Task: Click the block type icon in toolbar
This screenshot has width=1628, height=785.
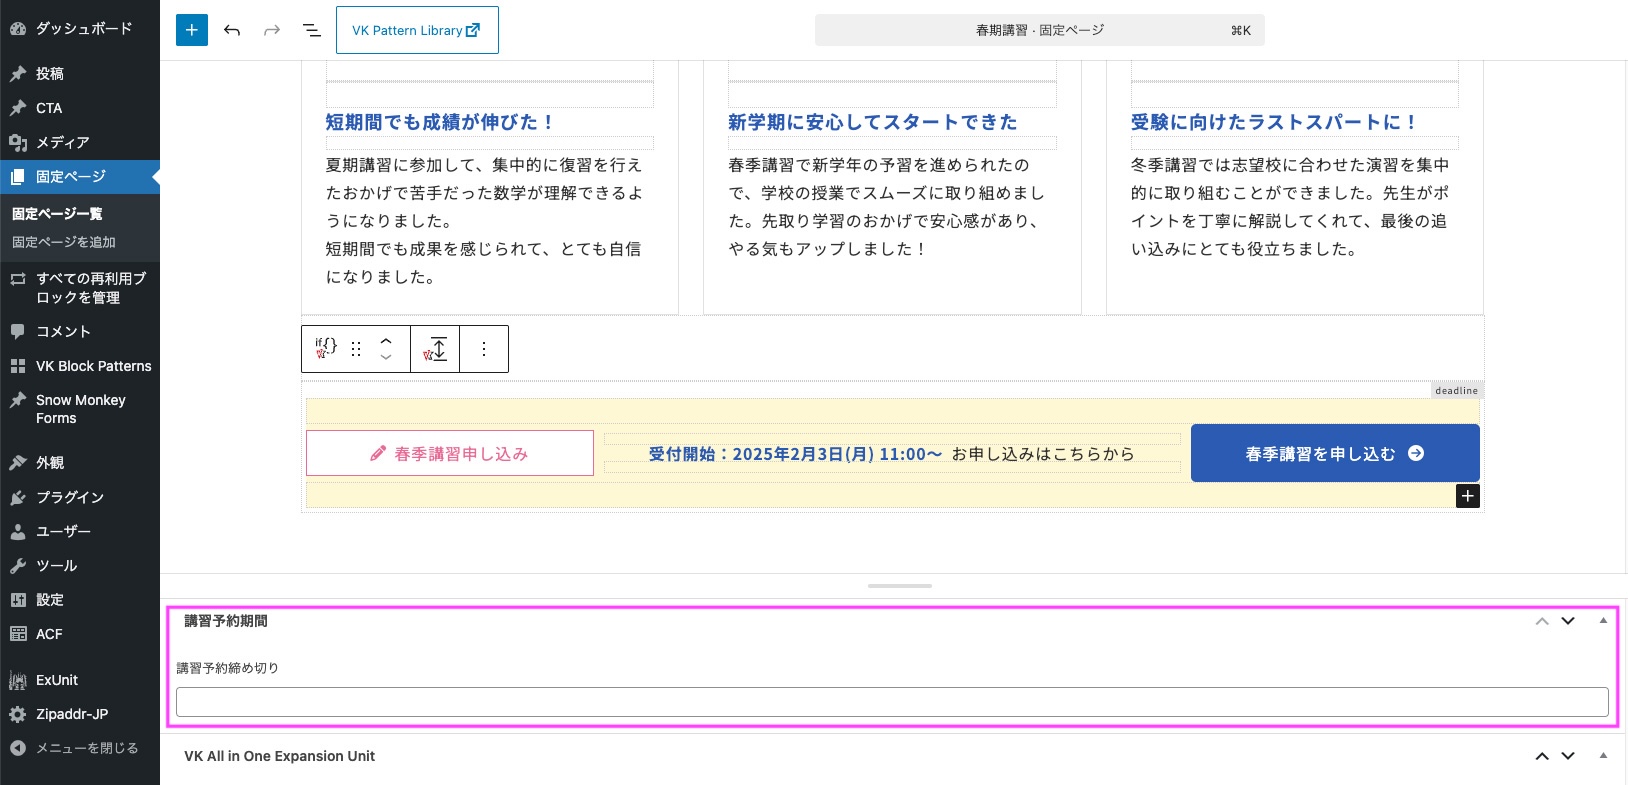Action: point(326,349)
